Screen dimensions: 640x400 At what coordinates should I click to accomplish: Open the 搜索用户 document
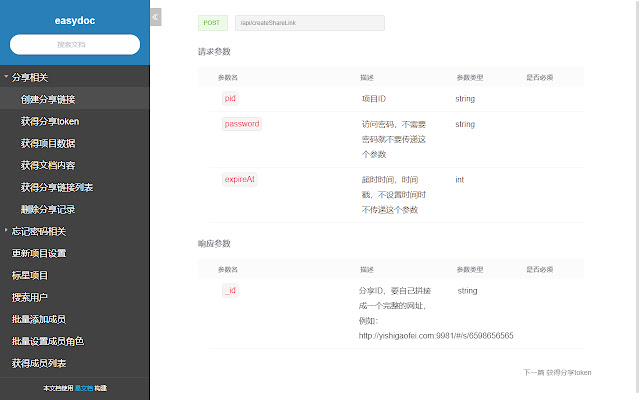[x=30, y=297]
